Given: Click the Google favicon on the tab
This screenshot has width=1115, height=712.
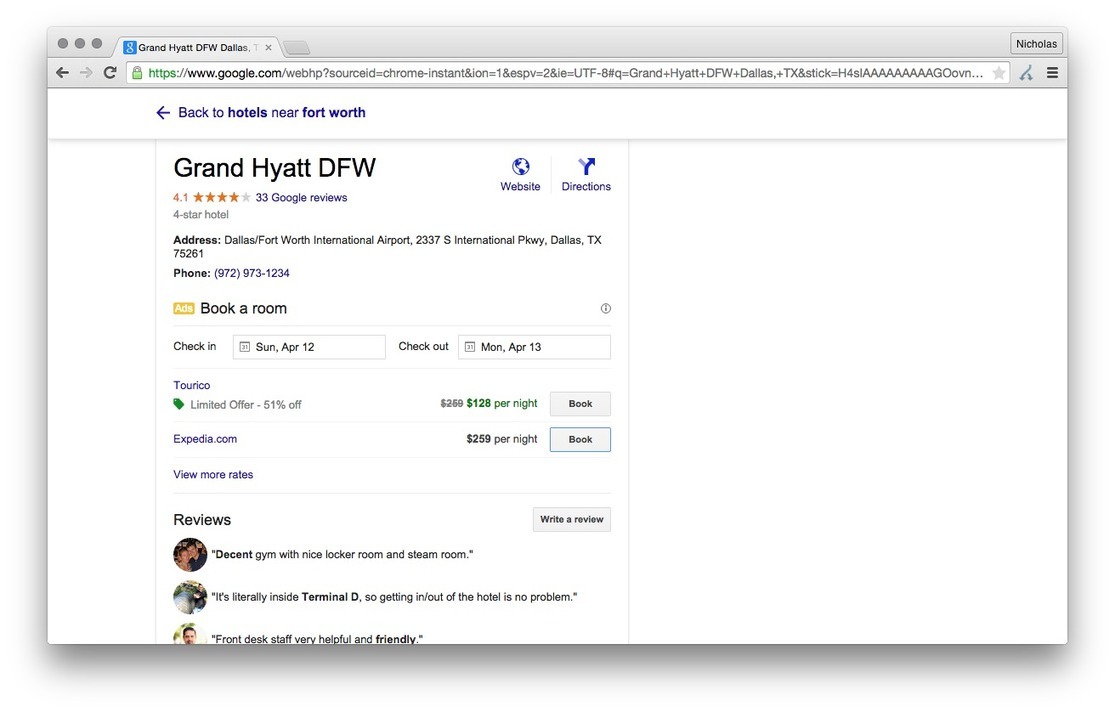Looking at the screenshot, I should point(129,48).
